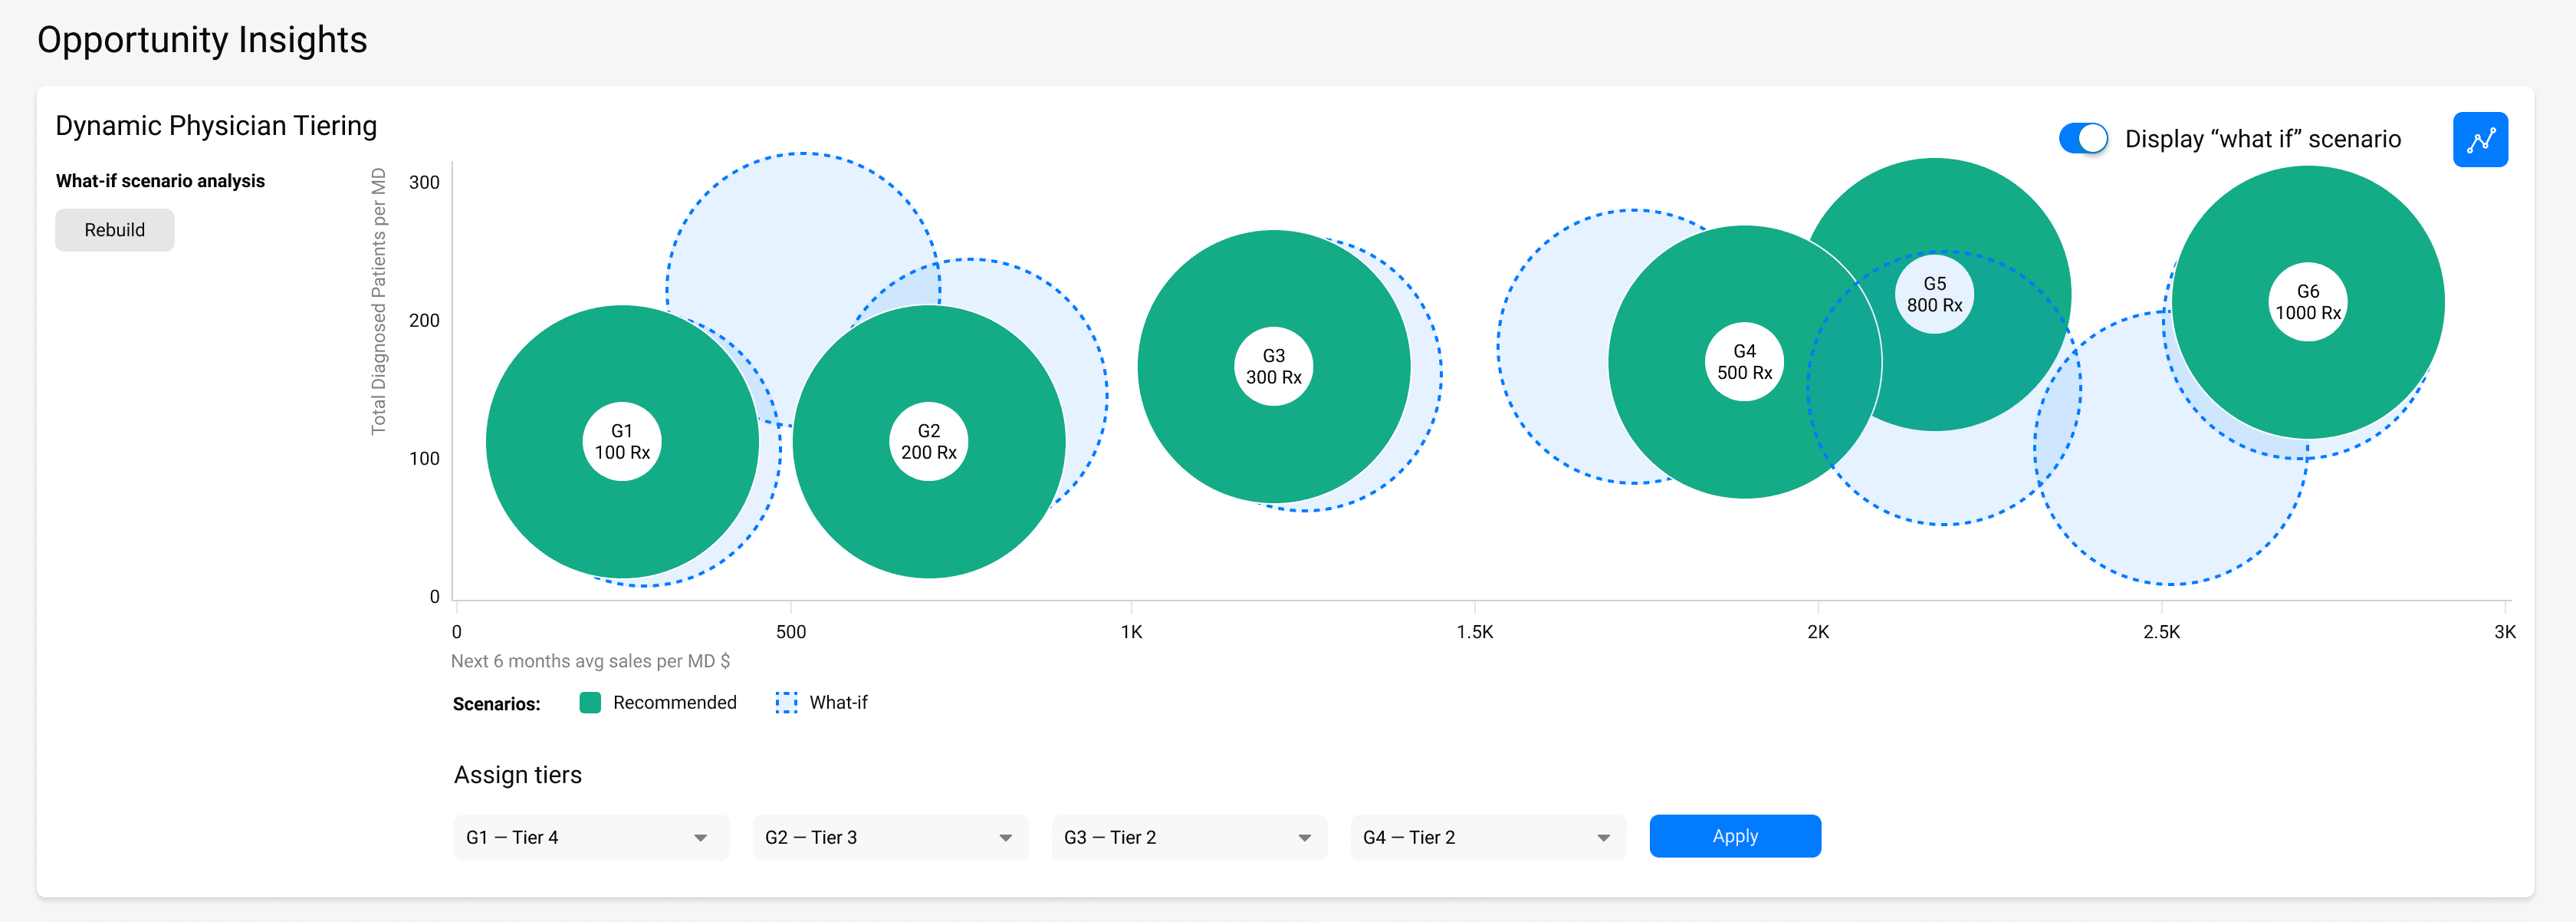The image size is (2576, 922).
Task: Click the dashed What-if legend swatch
Action: [786, 703]
